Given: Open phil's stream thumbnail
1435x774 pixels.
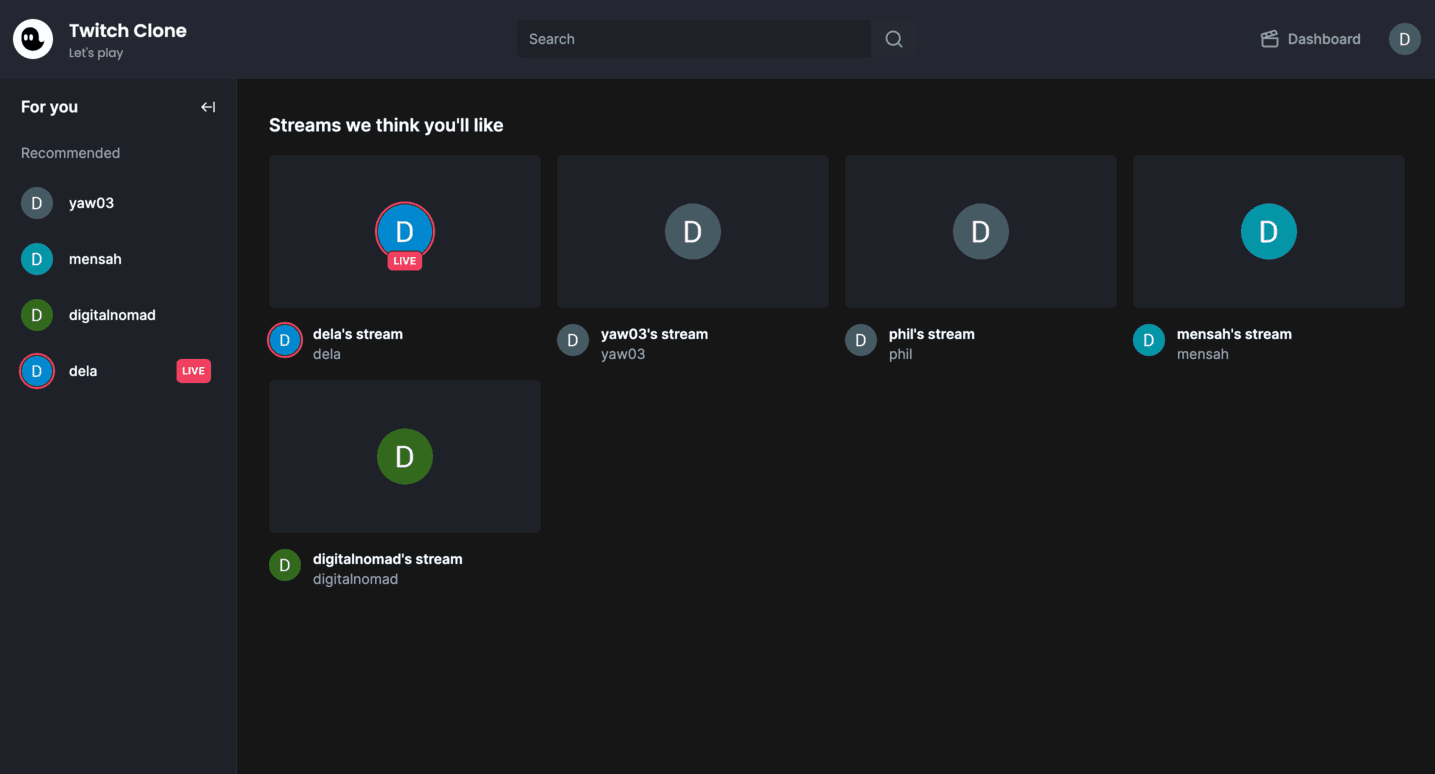Looking at the screenshot, I should [981, 231].
